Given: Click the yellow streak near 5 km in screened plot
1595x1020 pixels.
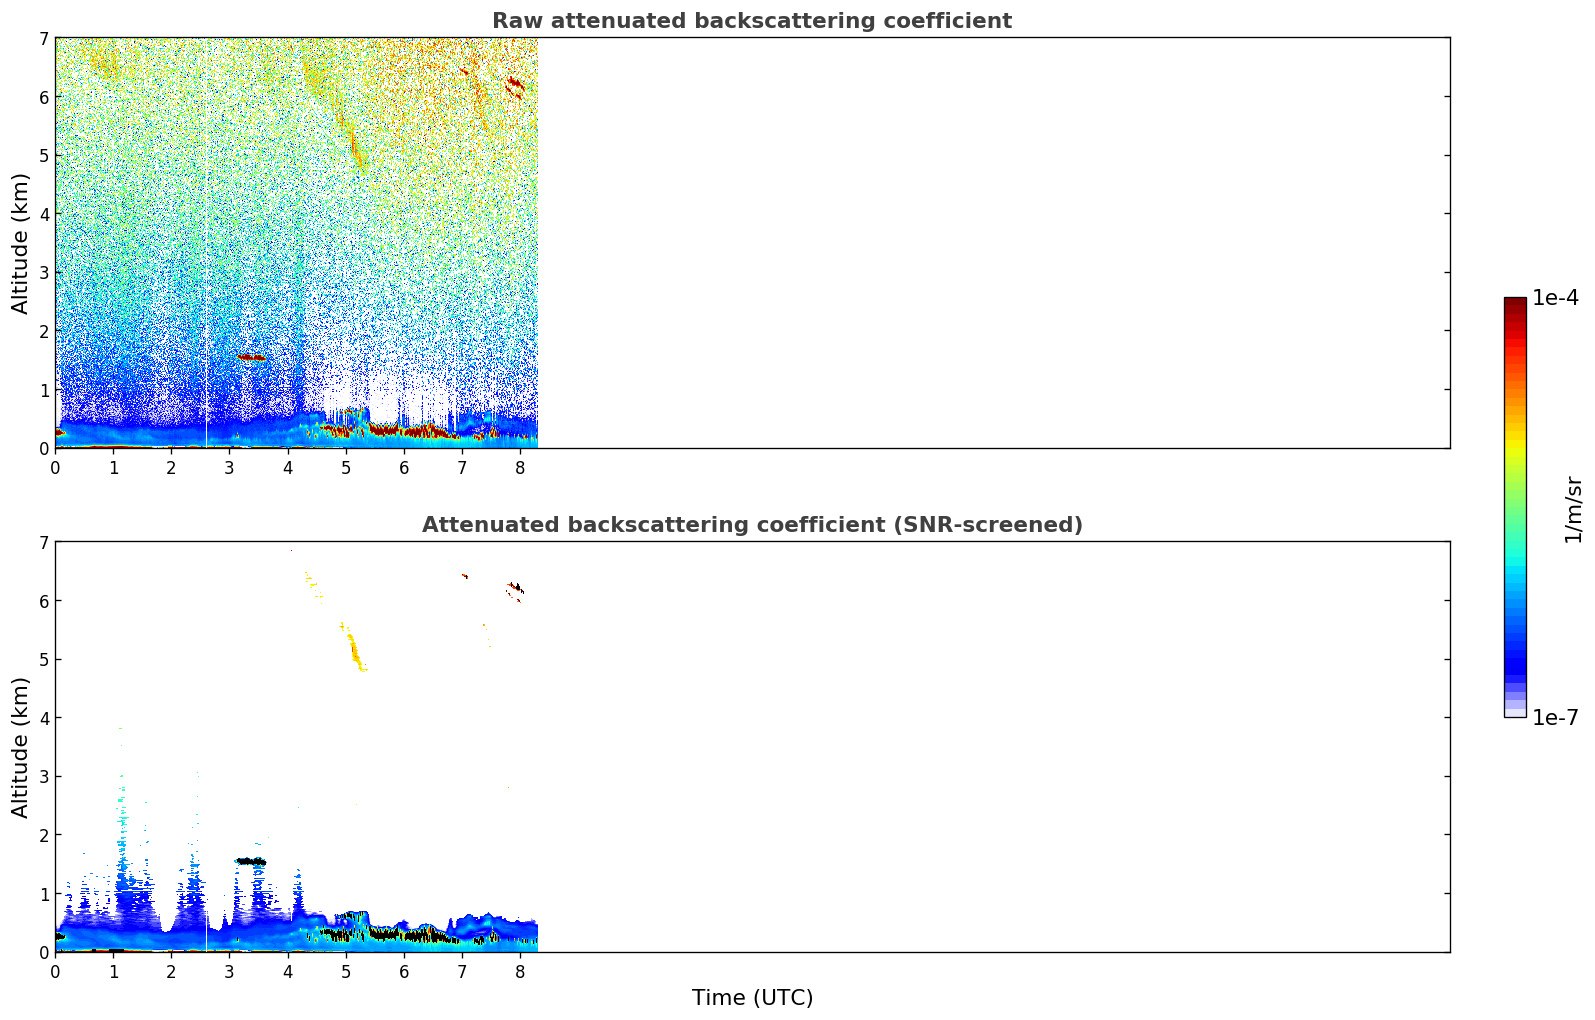Looking at the screenshot, I should coord(354,651).
